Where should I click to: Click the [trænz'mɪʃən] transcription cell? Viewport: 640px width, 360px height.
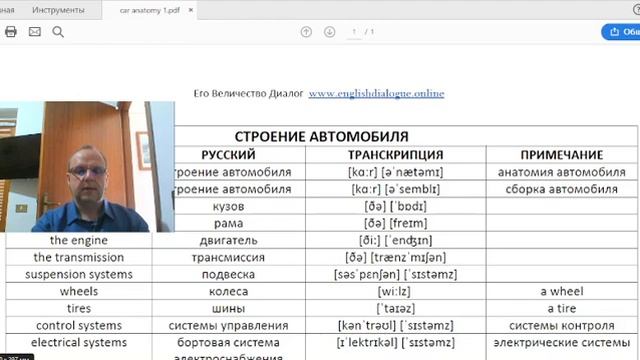(396, 257)
